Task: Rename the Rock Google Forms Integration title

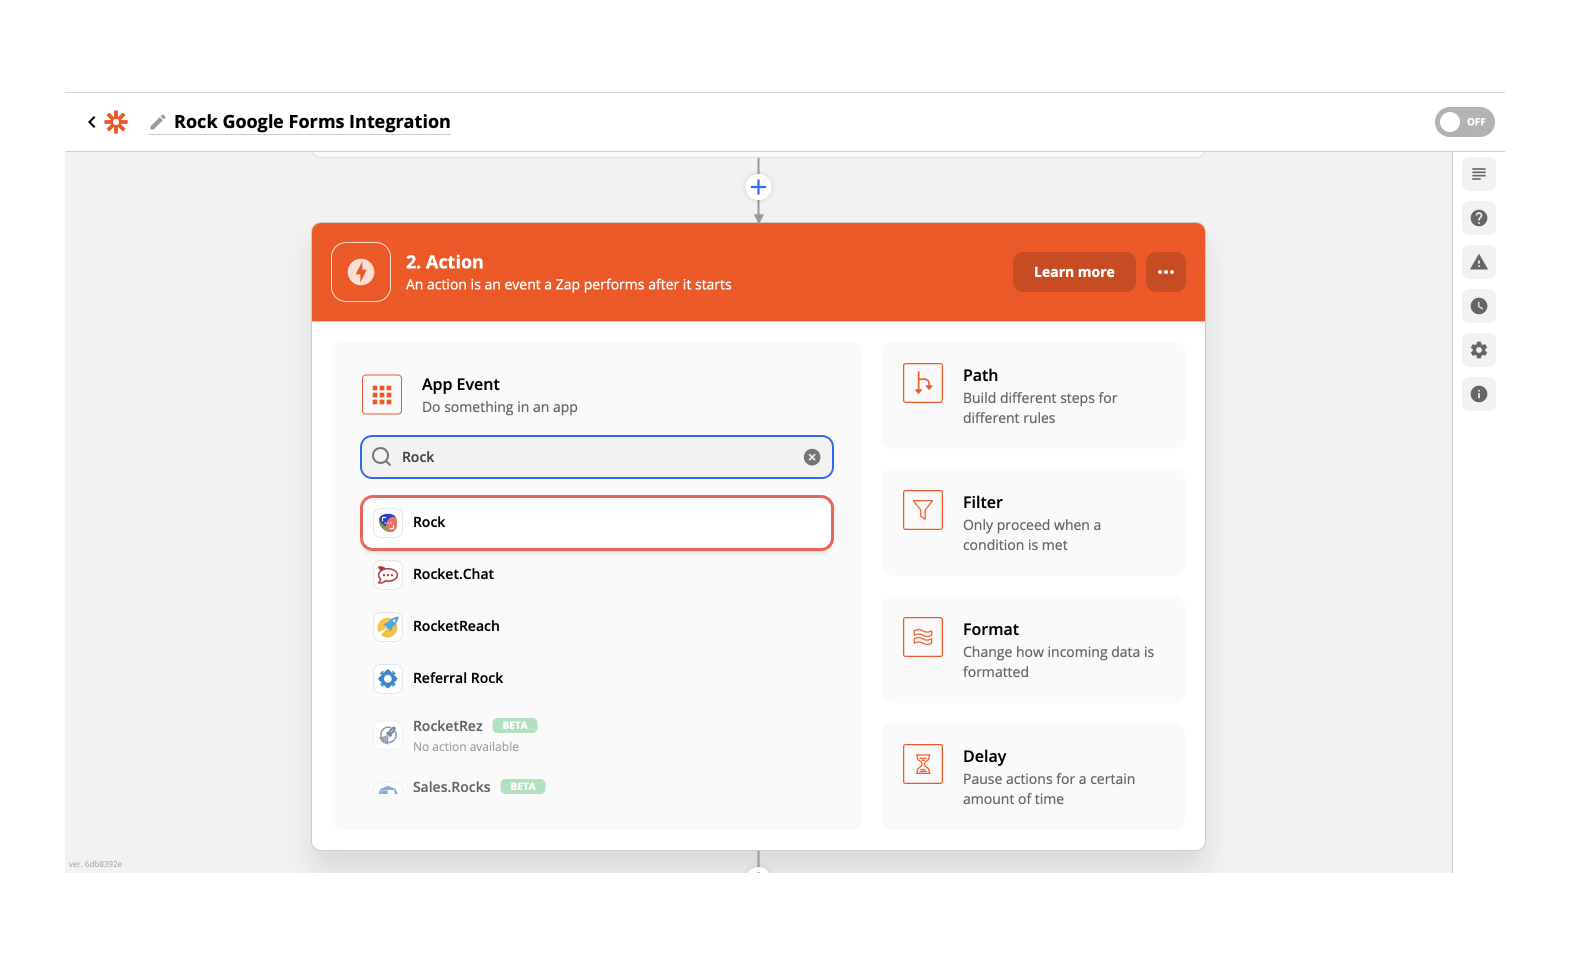Action: click(x=312, y=122)
